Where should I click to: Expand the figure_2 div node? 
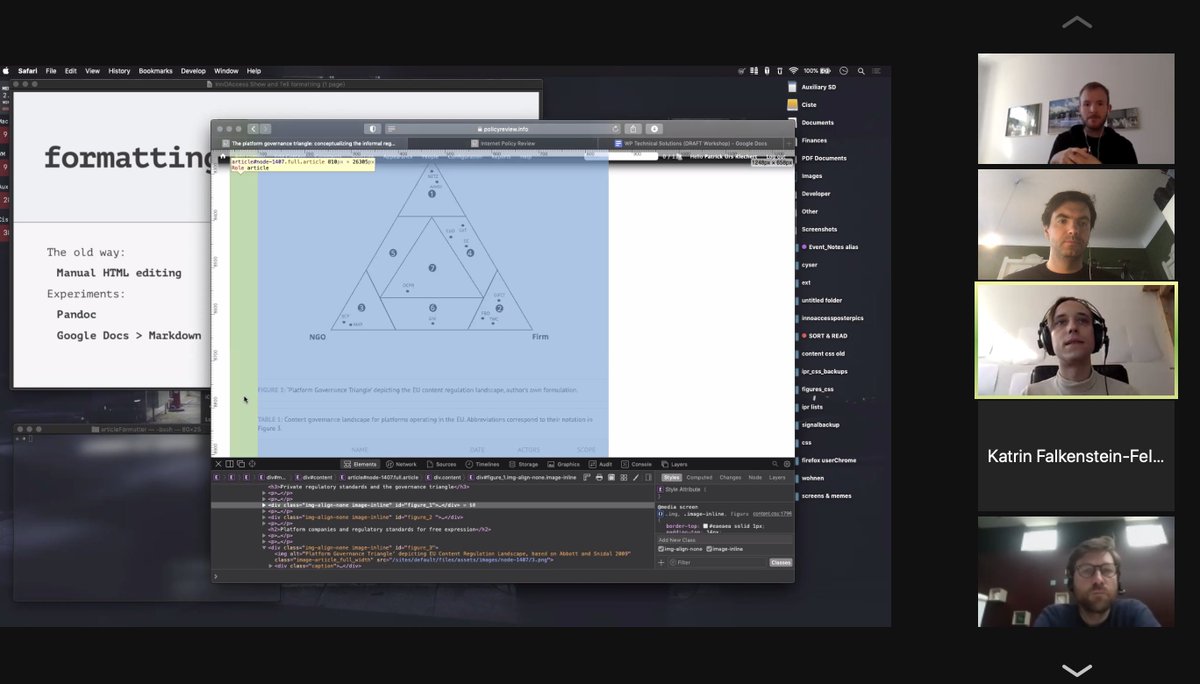click(x=264, y=518)
